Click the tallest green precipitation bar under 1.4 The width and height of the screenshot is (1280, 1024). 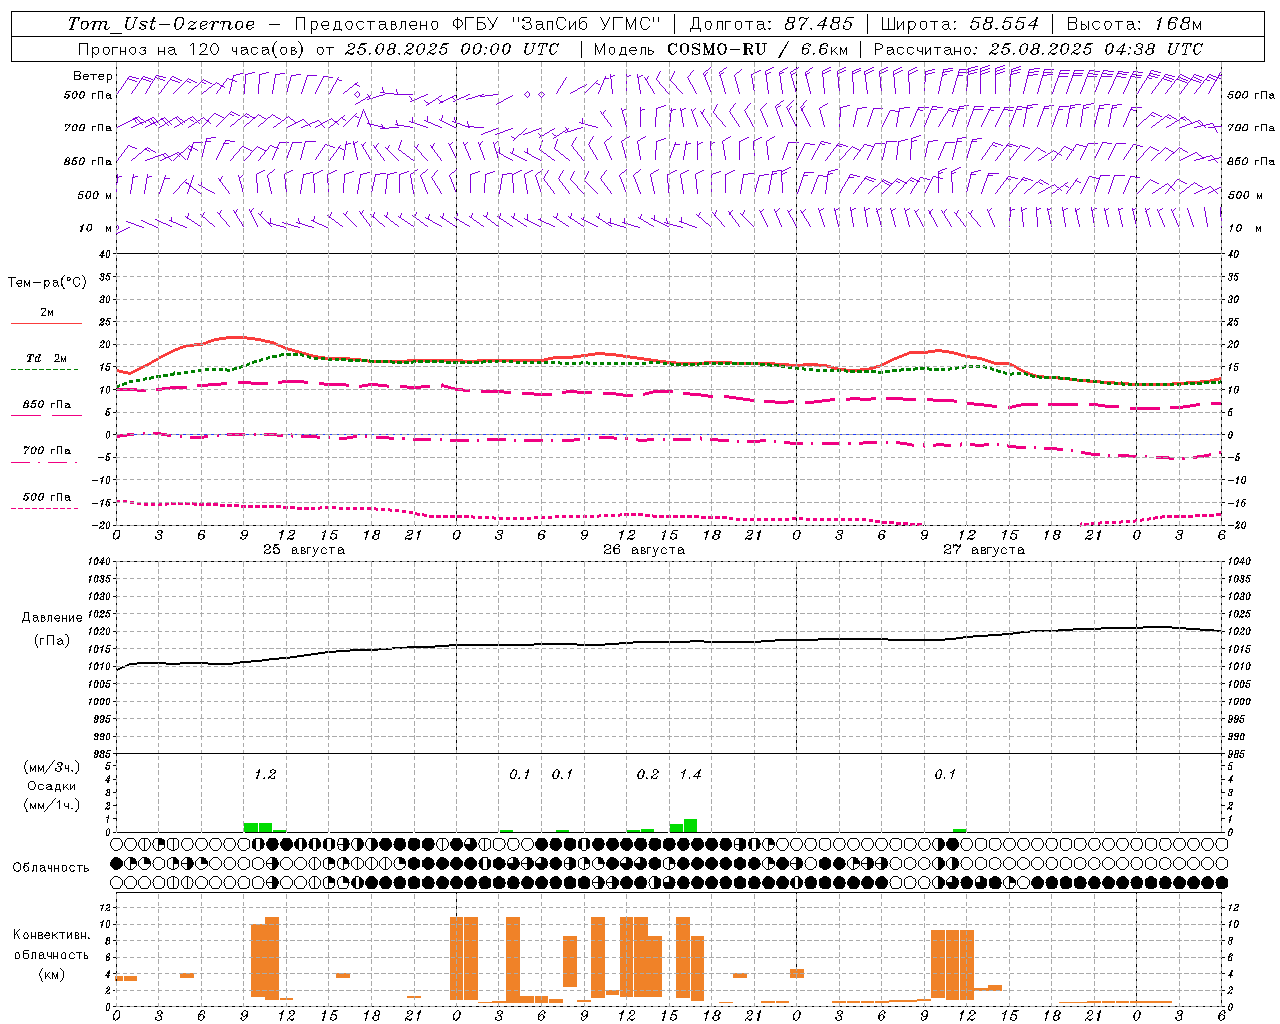pos(690,826)
